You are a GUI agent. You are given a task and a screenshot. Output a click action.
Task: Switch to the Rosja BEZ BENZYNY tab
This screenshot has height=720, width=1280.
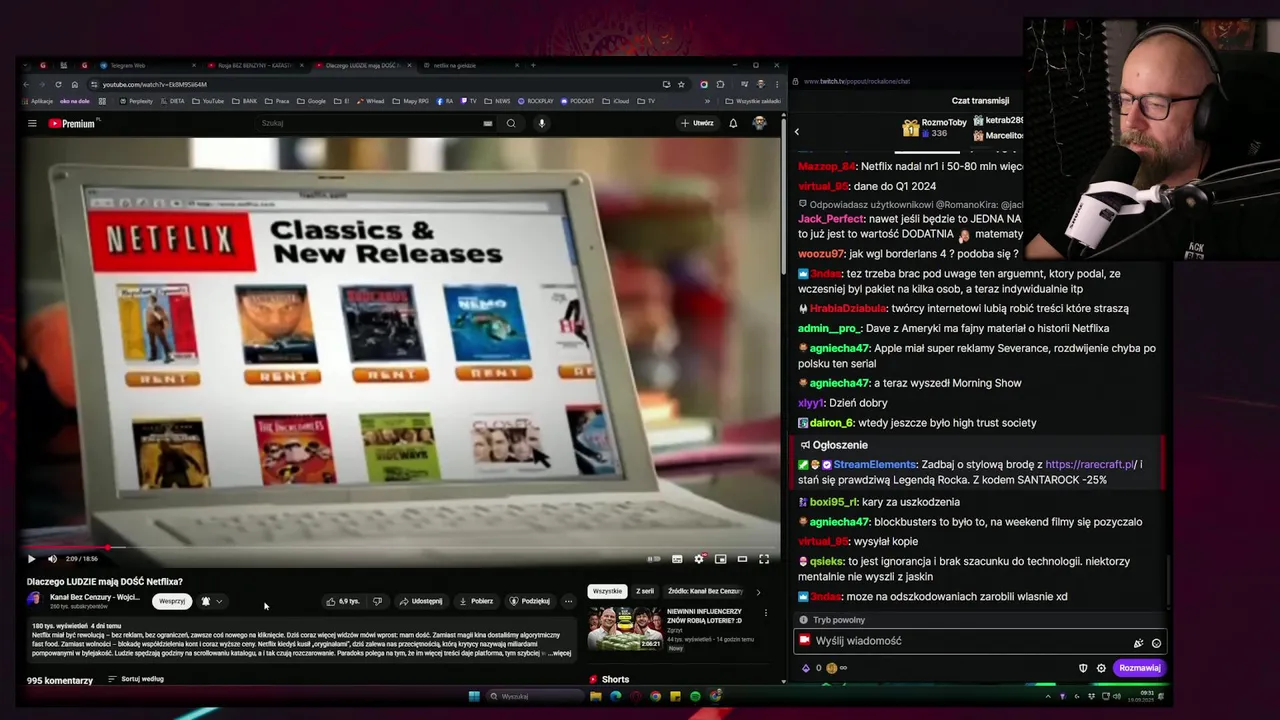pyautogui.click(x=255, y=65)
